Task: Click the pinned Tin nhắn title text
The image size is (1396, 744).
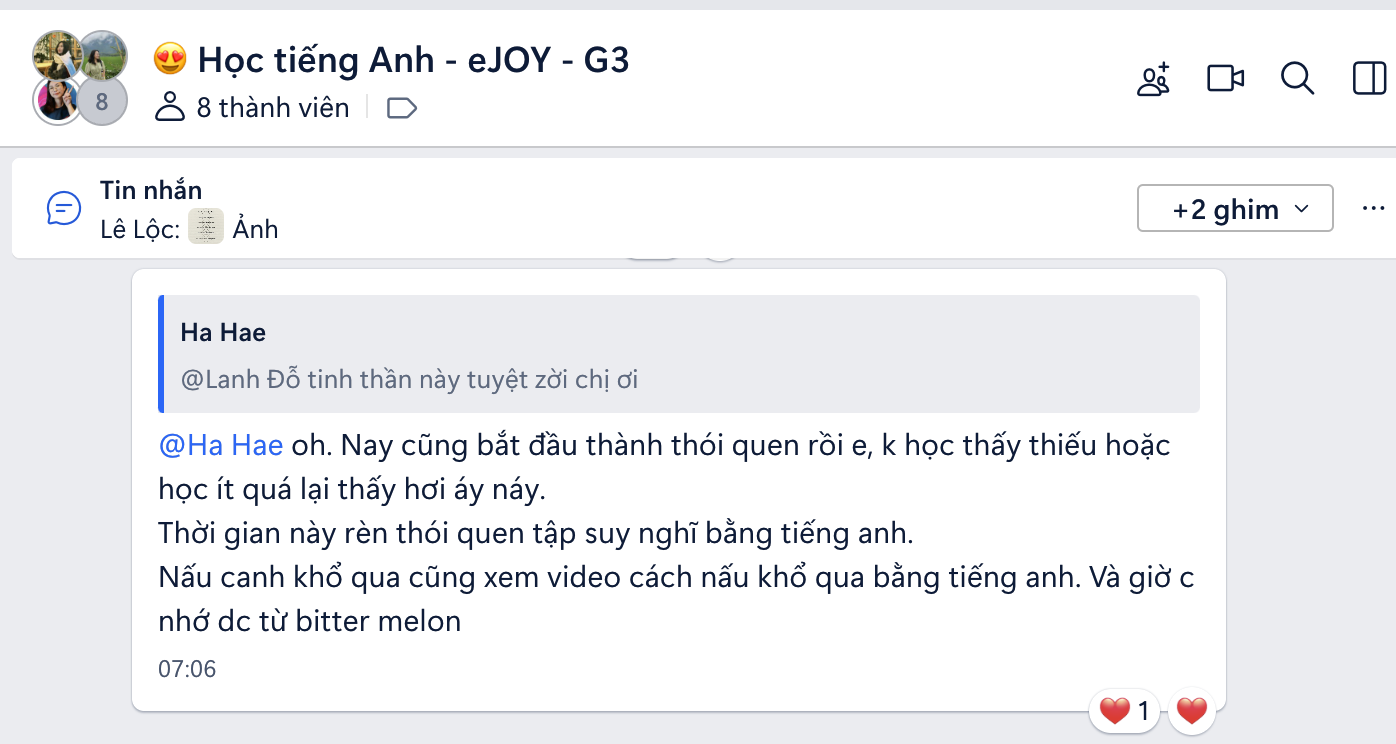Action: coord(151,190)
